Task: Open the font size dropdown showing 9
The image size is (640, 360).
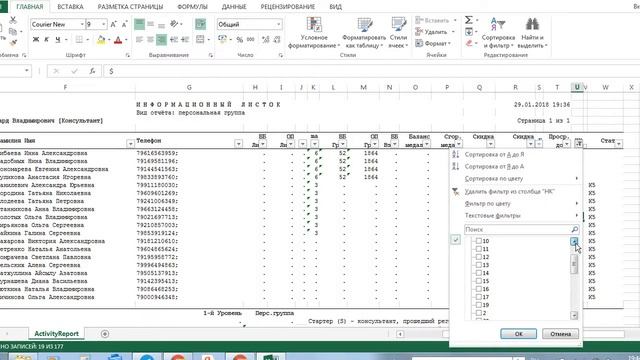Action: [x=103, y=24]
